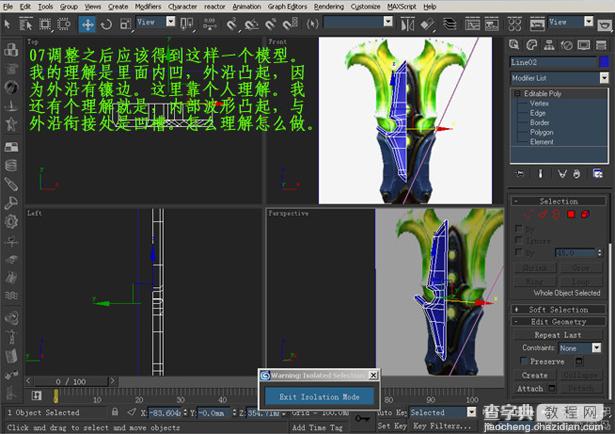Image resolution: width=615 pixels, height=434 pixels.
Task: Select the Select Object arrow tool
Action: (x=7, y=24)
